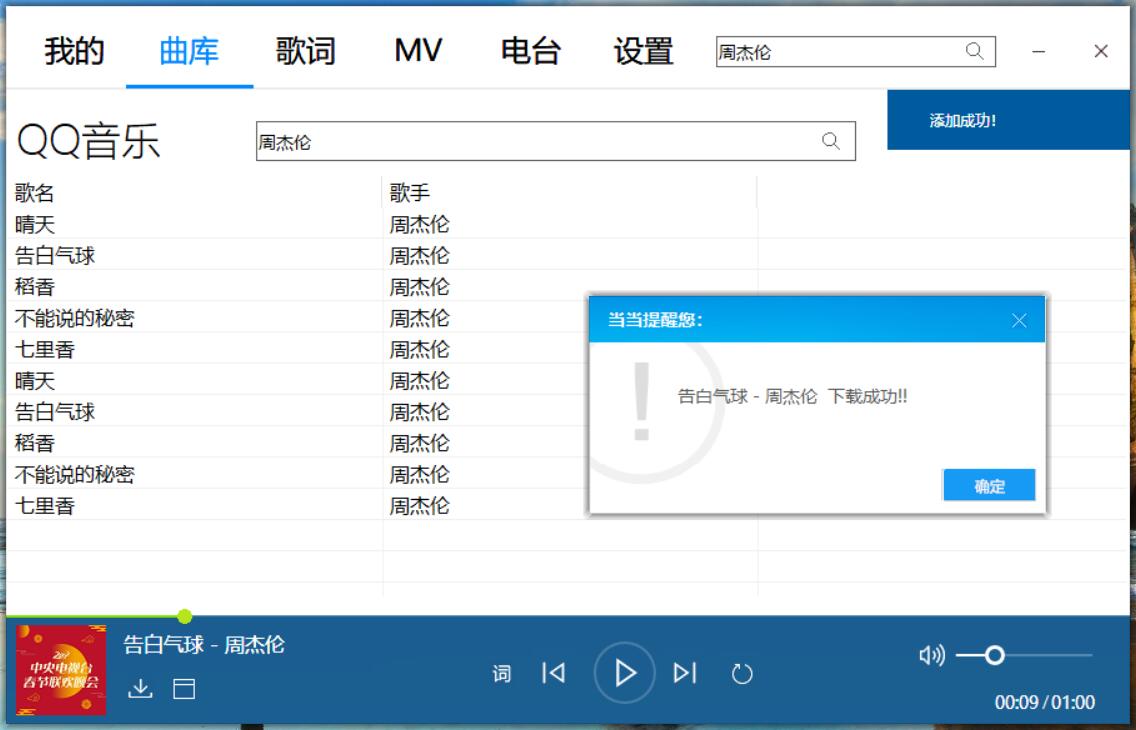Toggle lyrics with the 词 button
This screenshot has height=730, width=1136.
(x=501, y=674)
